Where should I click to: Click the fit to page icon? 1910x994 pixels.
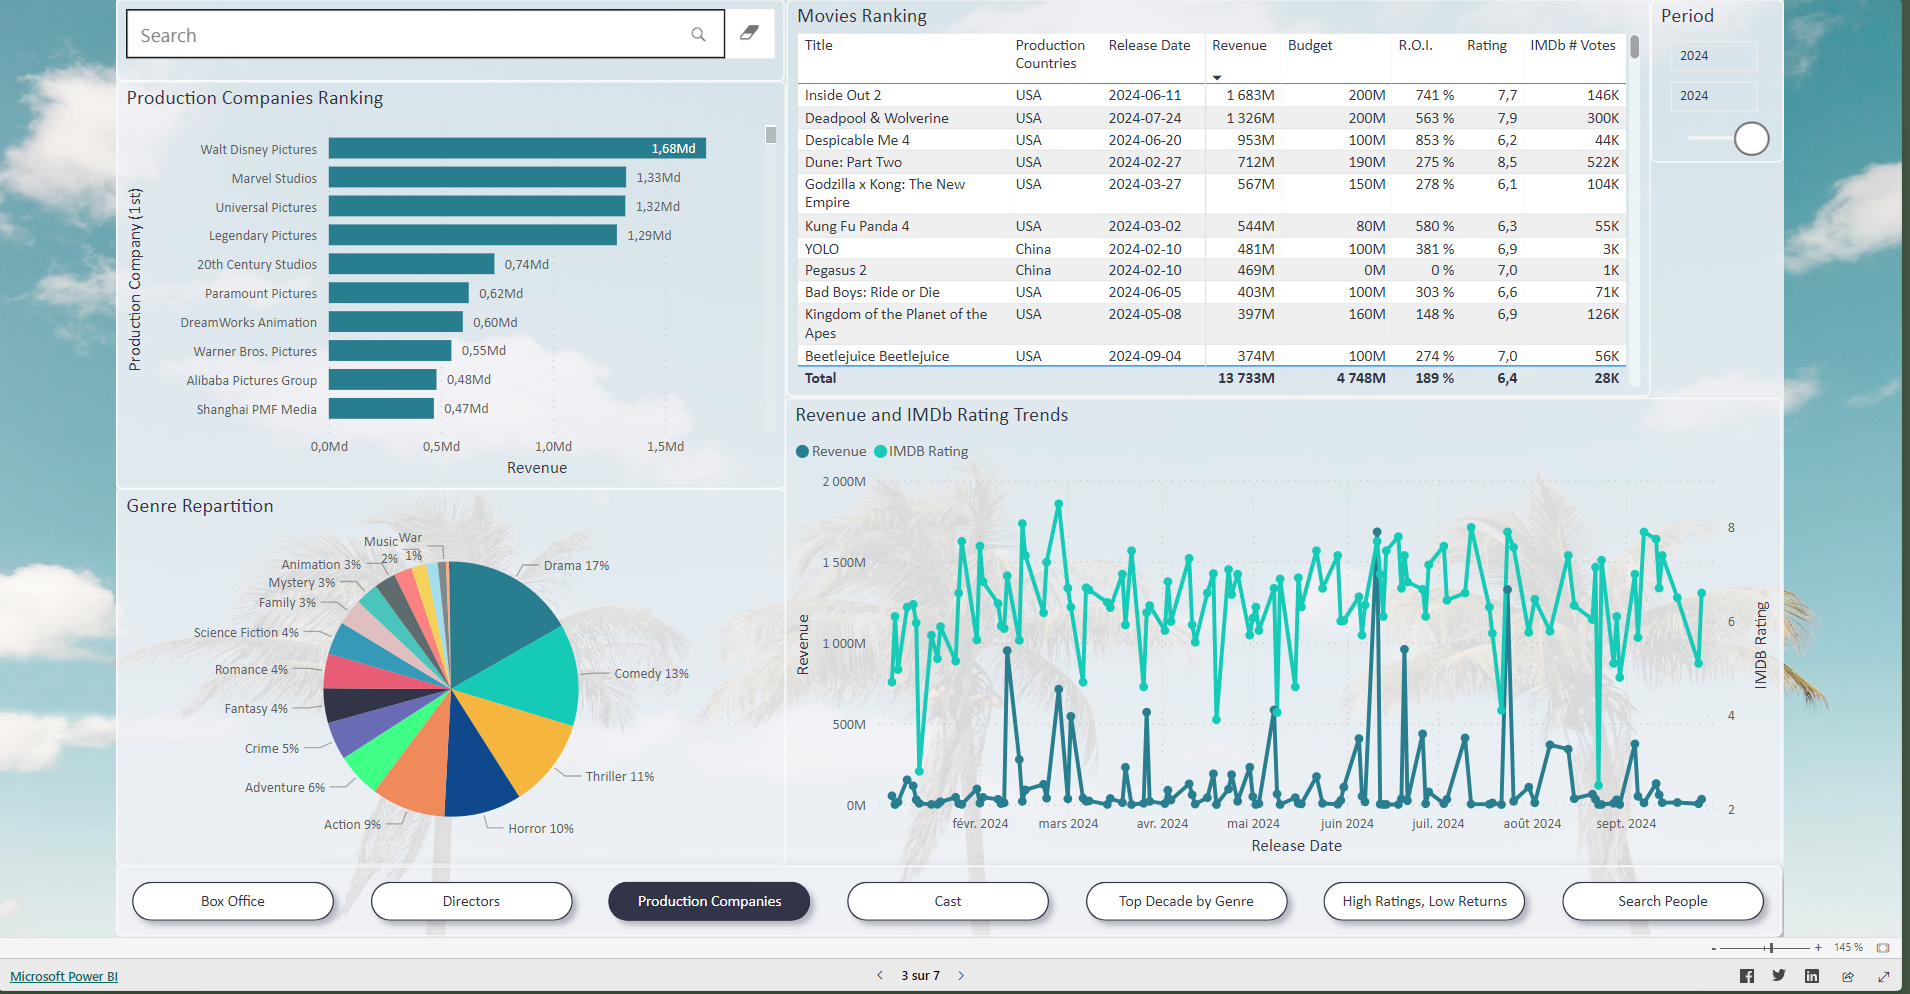click(x=1883, y=947)
